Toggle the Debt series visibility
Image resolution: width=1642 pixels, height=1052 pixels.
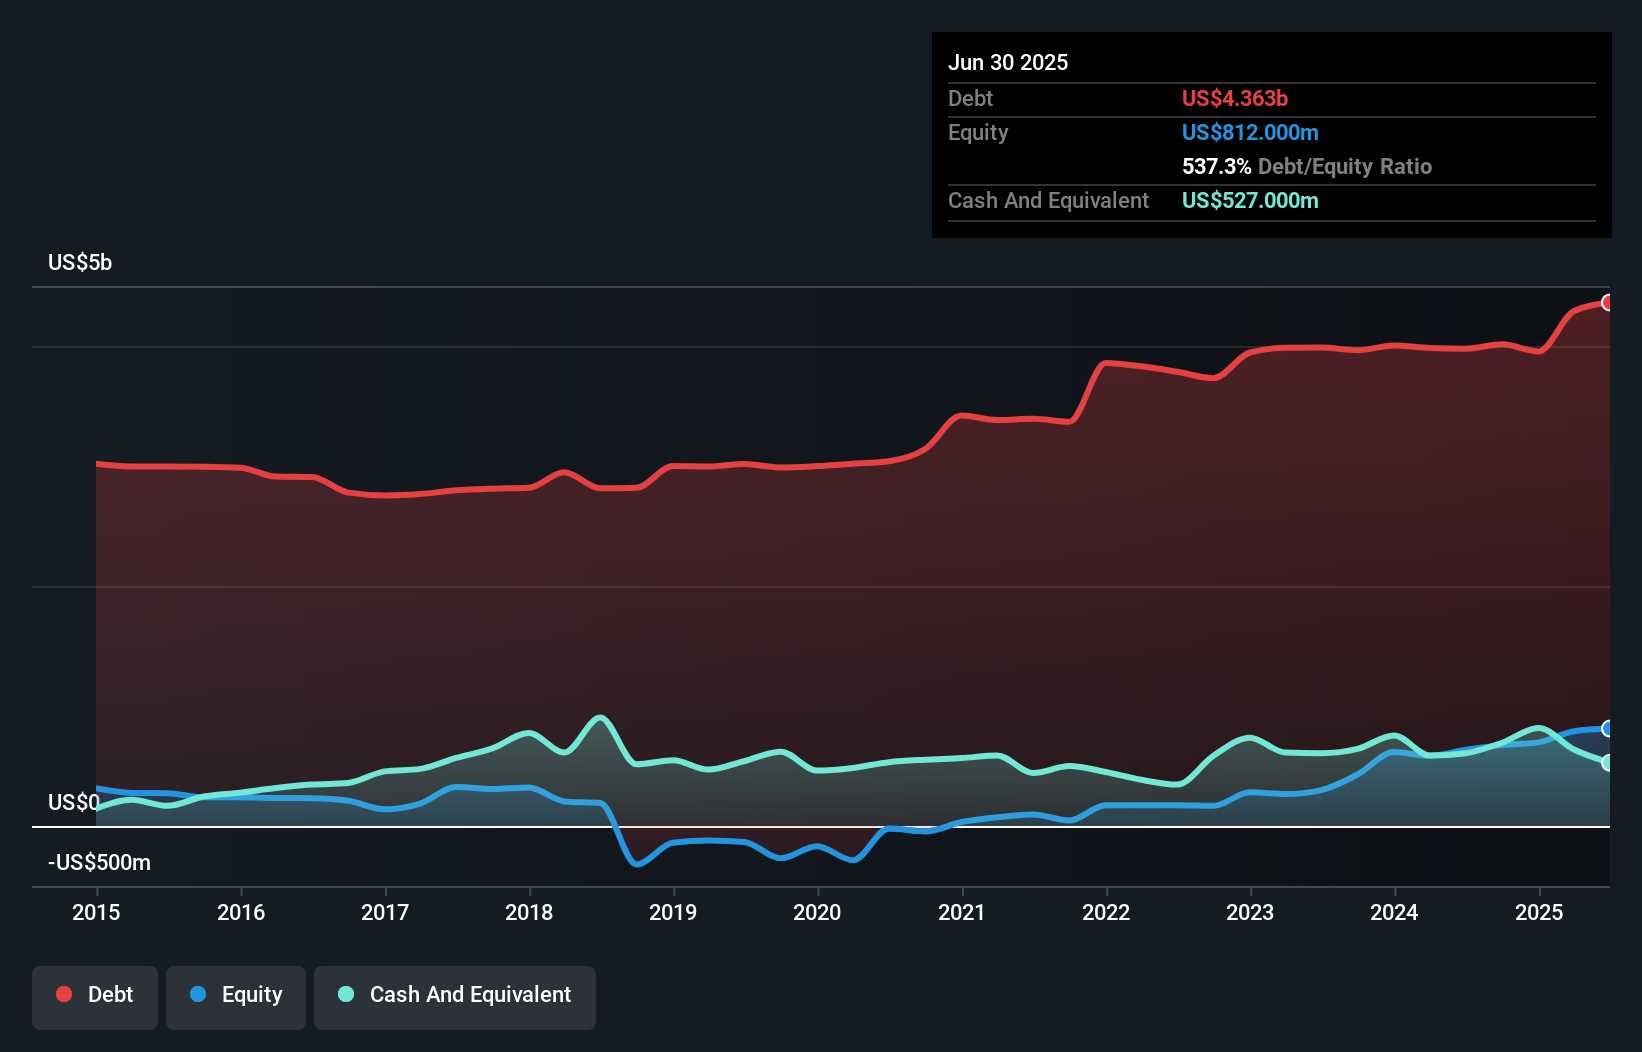pos(95,994)
